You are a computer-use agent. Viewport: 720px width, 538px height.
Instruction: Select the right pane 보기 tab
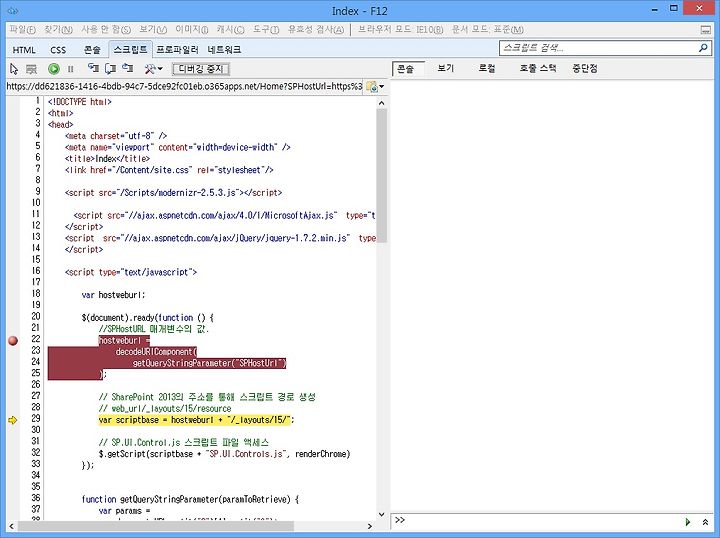(x=445, y=68)
